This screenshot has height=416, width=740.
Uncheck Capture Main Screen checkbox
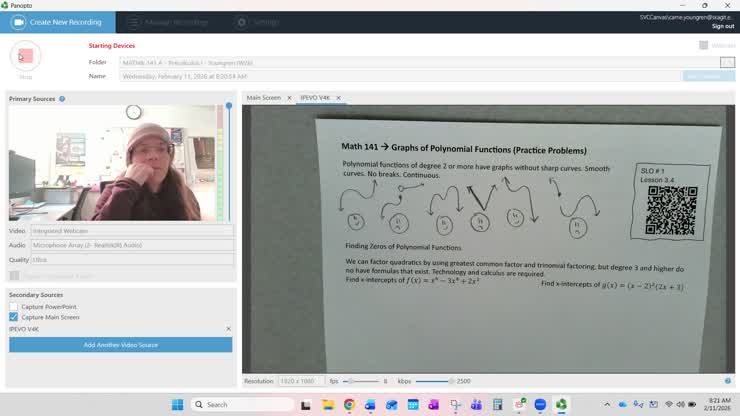[13, 317]
